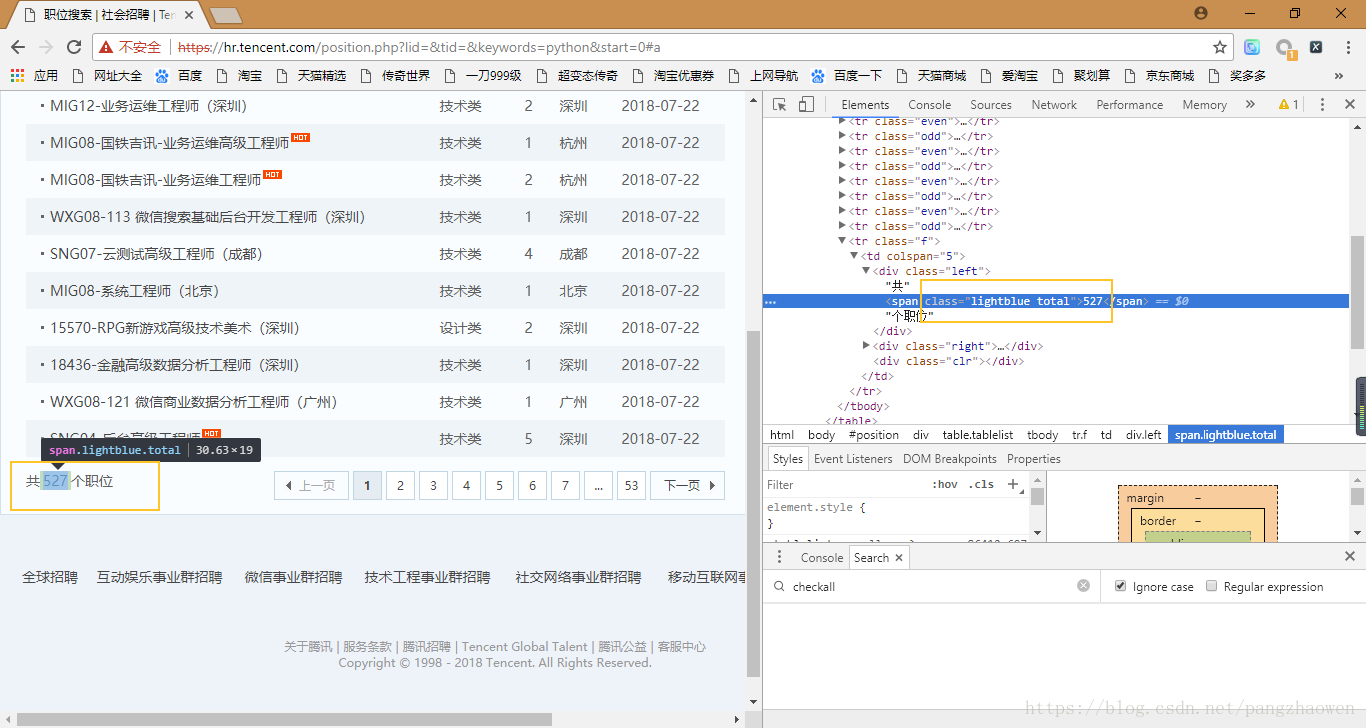This screenshot has width=1366, height=728.
Task: Go to the 下一页 next page
Action: 688,486
